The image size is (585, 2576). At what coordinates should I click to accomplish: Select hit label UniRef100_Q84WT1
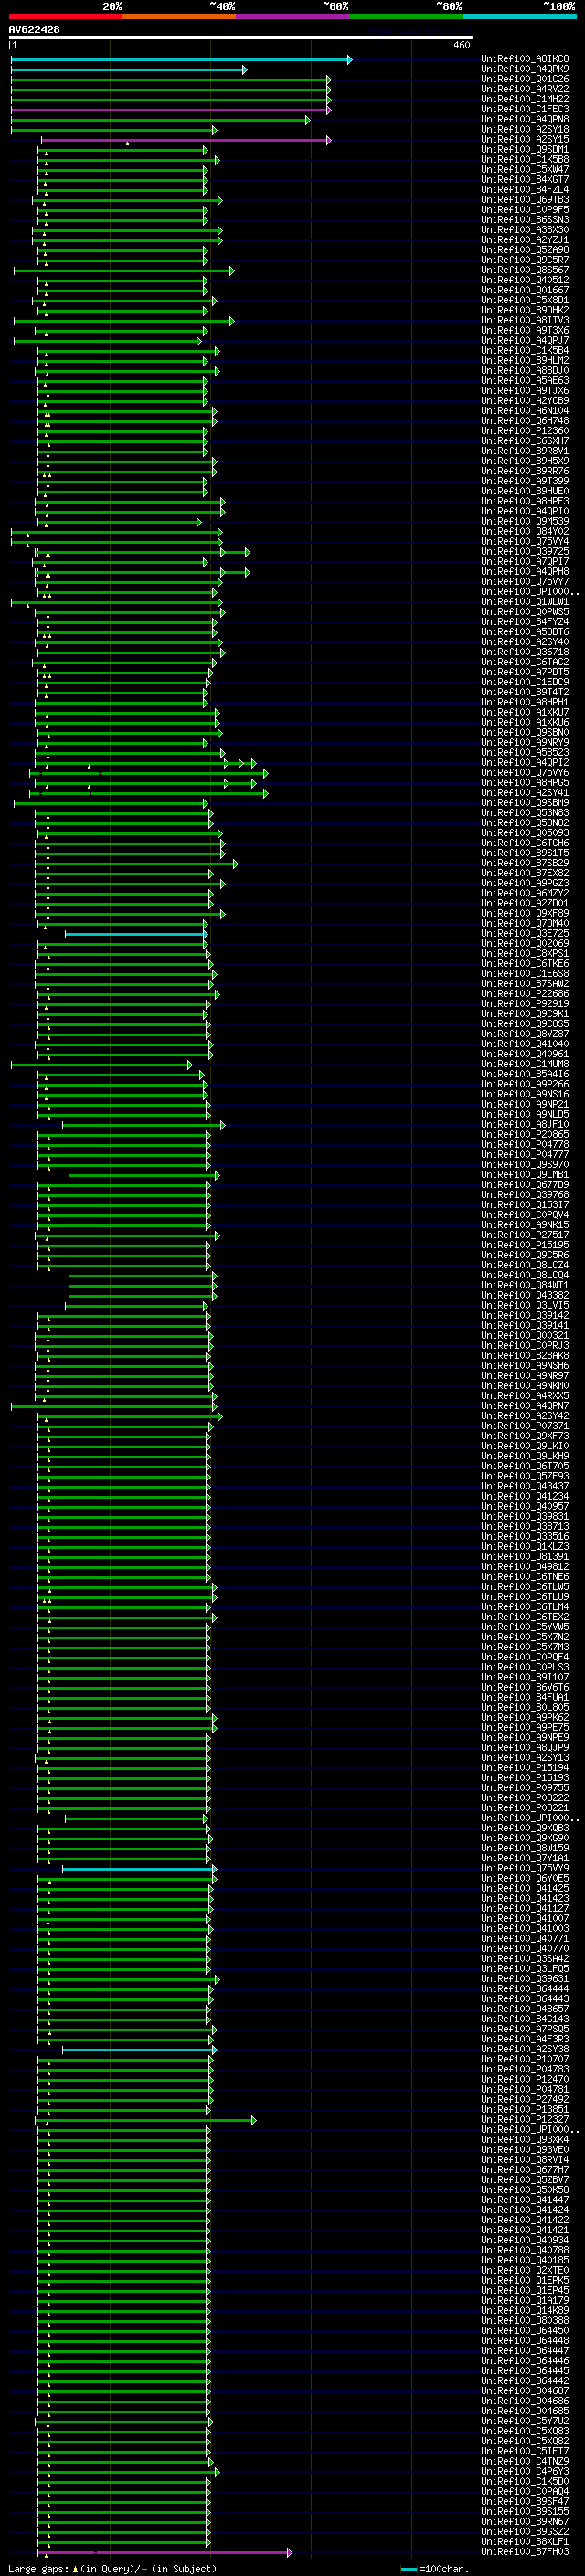pos(525,1286)
